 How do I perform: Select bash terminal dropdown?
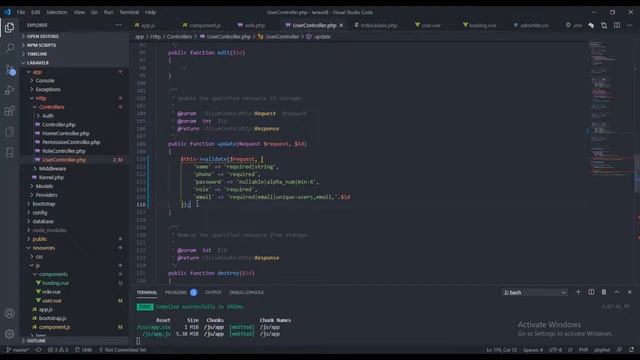tap(534, 292)
